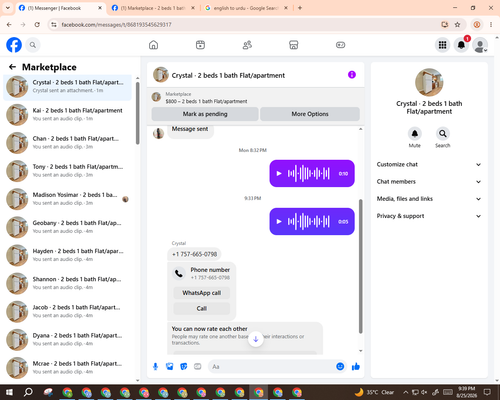Open the Mcrae conversation
500x400 pixels.
coord(67,368)
